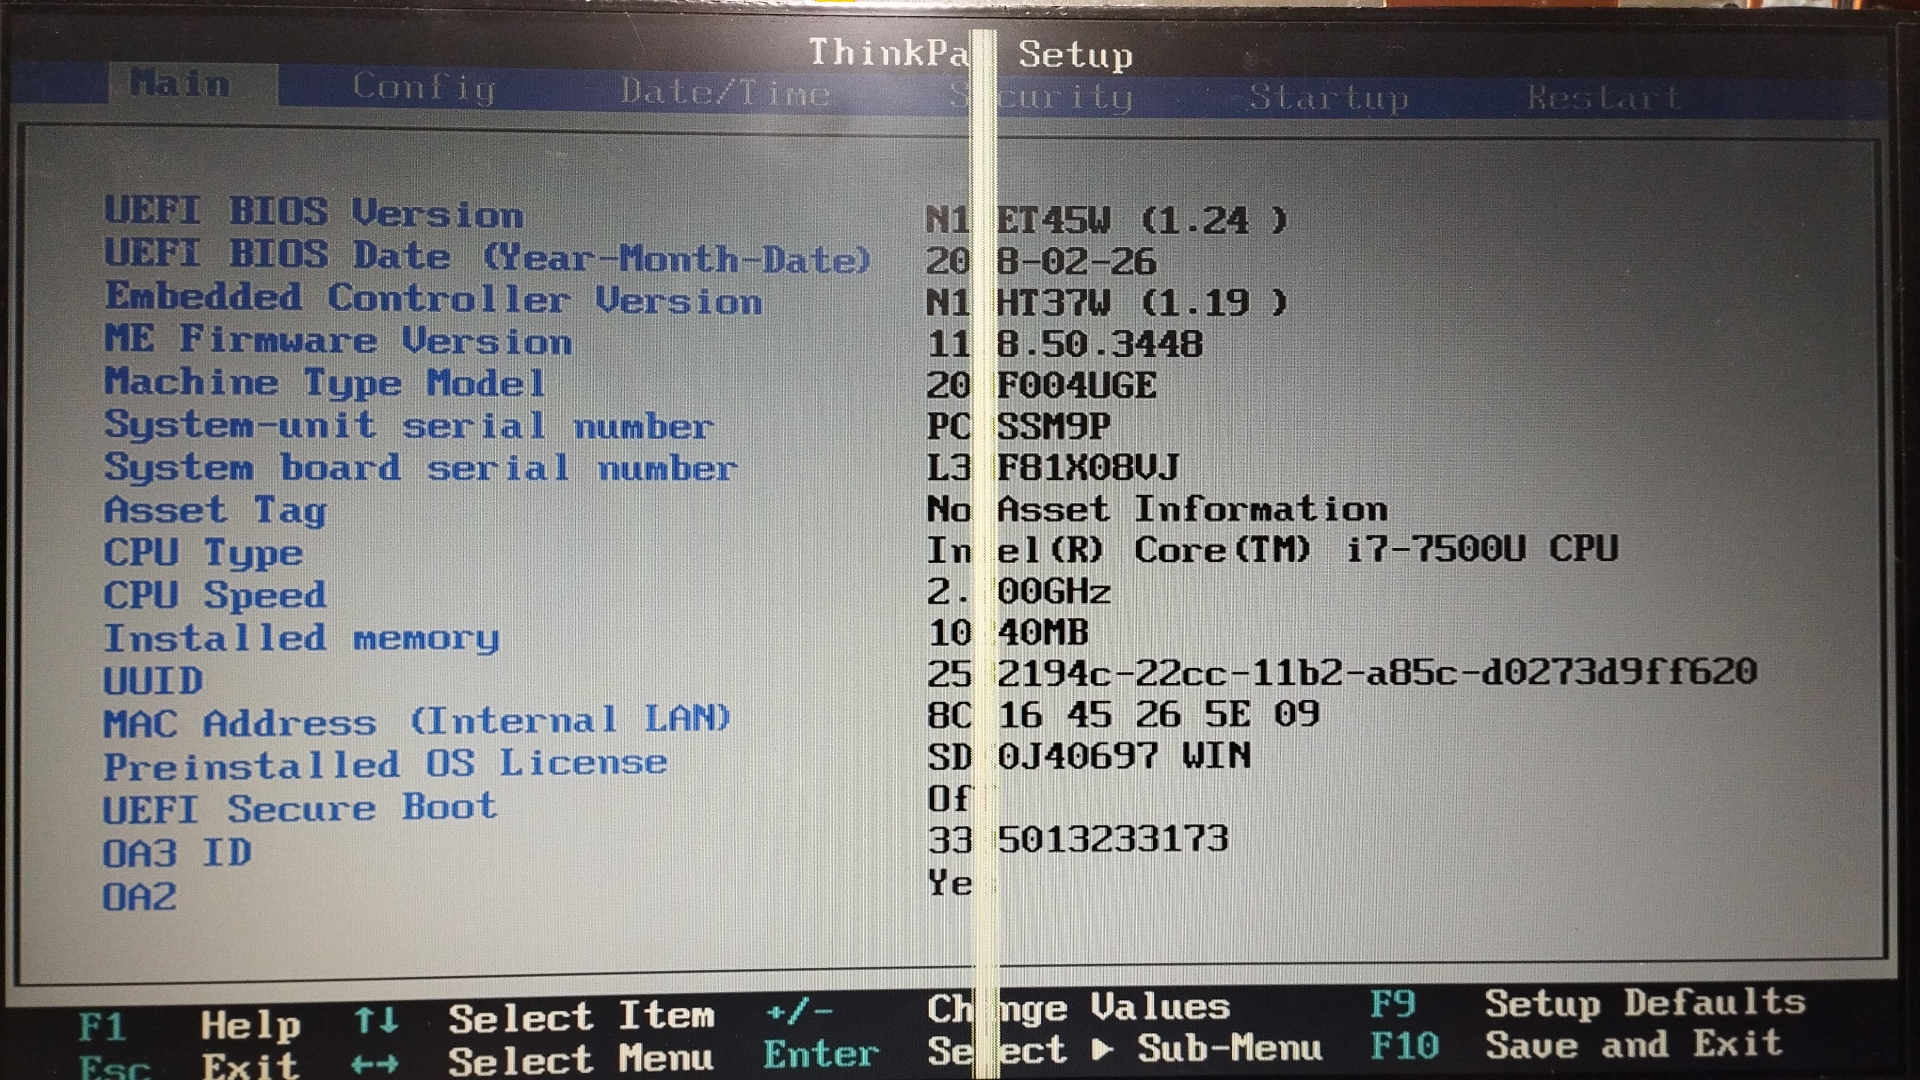The height and width of the screenshot is (1080, 1920).
Task: Click the Sub-Menu triangle arrow icon
Action: (1103, 1049)
